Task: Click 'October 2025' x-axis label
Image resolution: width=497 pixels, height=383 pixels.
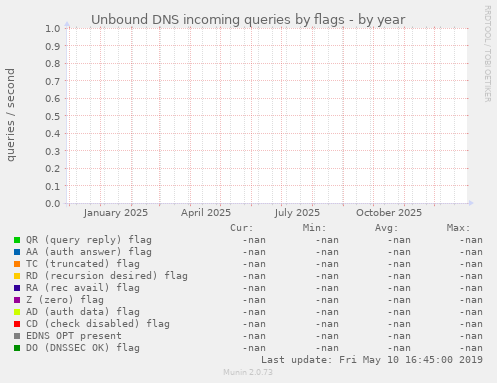Action: [x=389, y=213]
